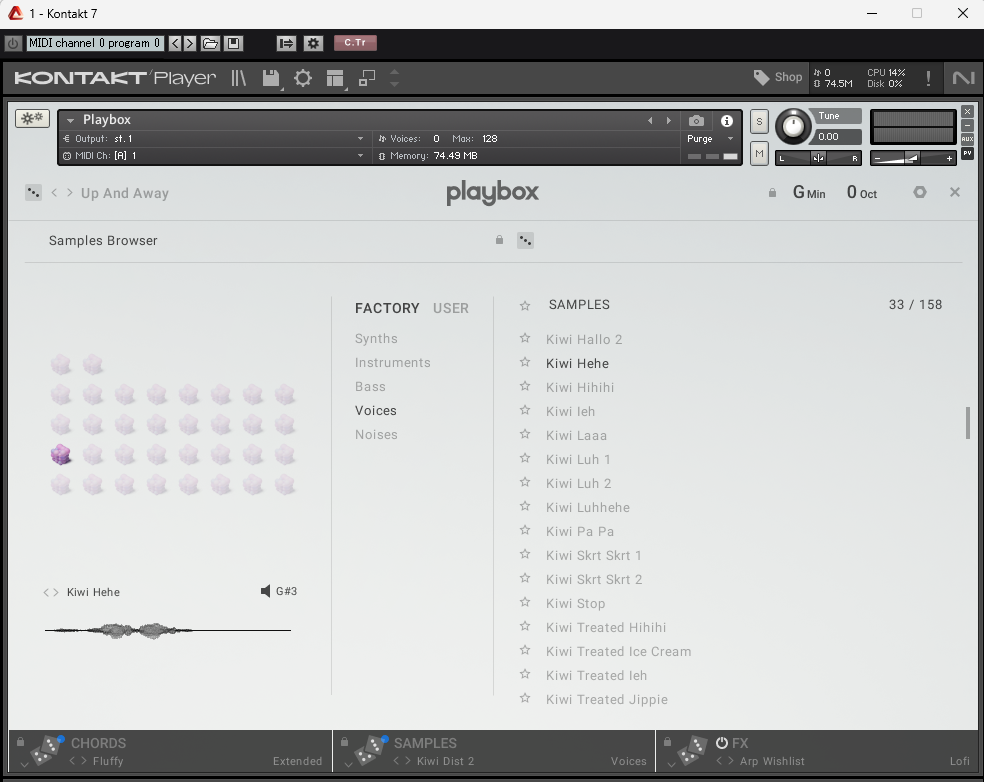Close the Samples Browser with X
Screen dimensions: 984x782
[x=955, y=192]
